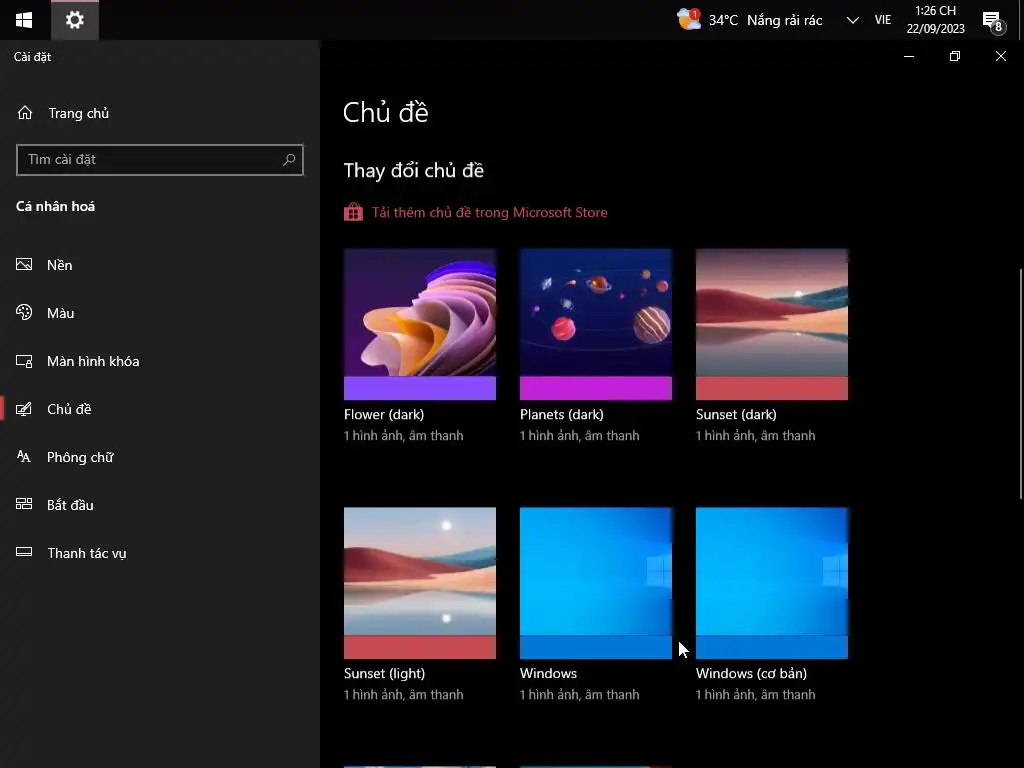Image resolution: width=1024 pixels, height=768 pixels.
Task: Click the Flower (dark) theme name
Action: [x=384, y=415]
